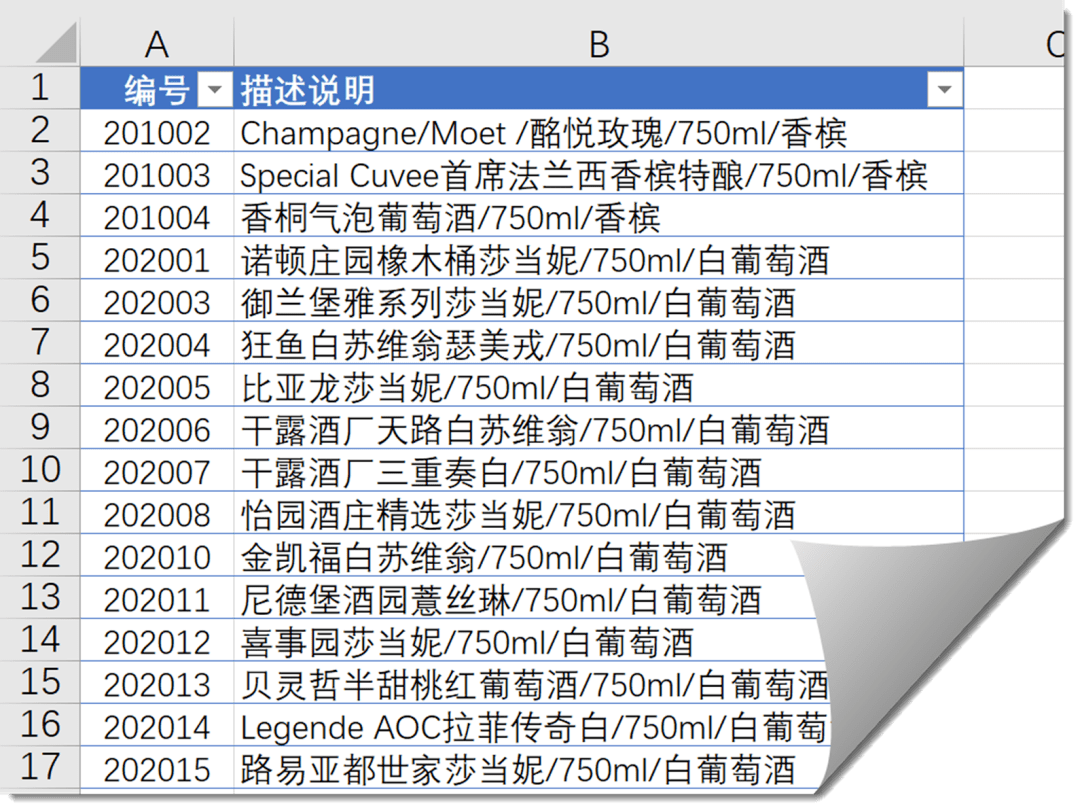Image resolution: width=1080 pixels, height=810 pixels.
Task: Click the Champagne/Moet description cell
Action: [599, 132]
